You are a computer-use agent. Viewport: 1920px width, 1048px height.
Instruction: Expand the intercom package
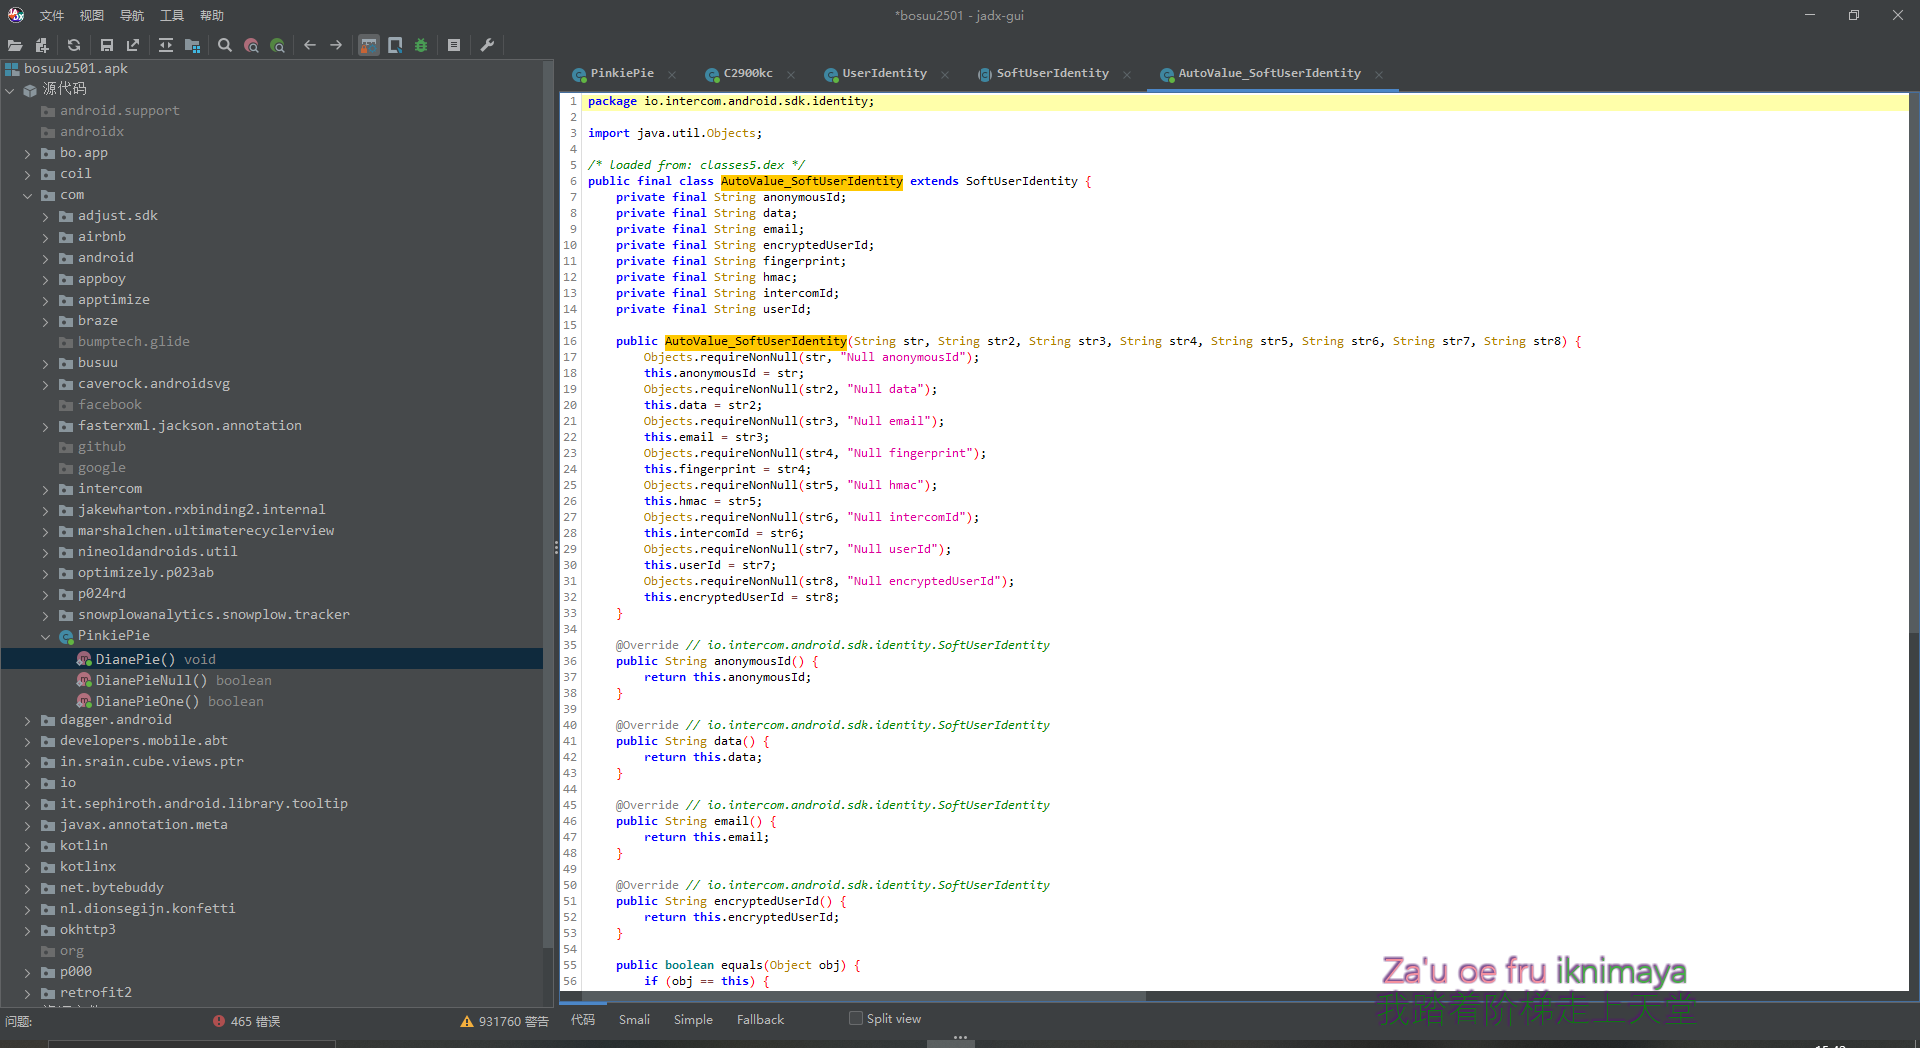click(x=46, y=489)
